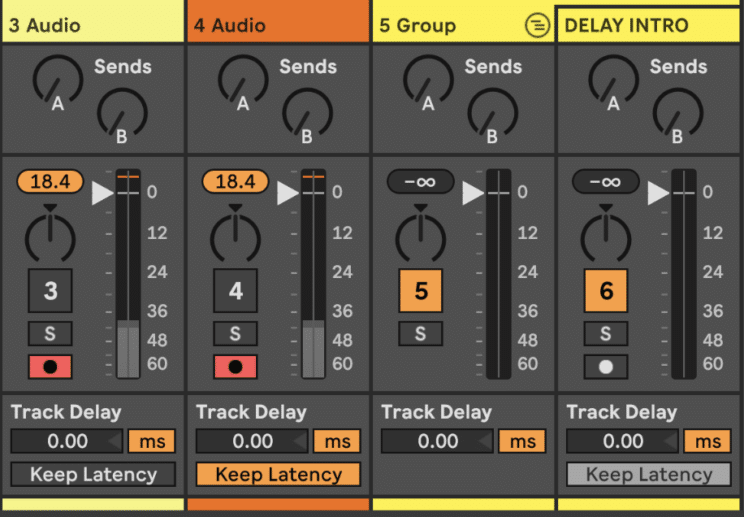Select the 3 Audio track header
The height and width of the screenshot is (517, 744).
coord(93,22)
